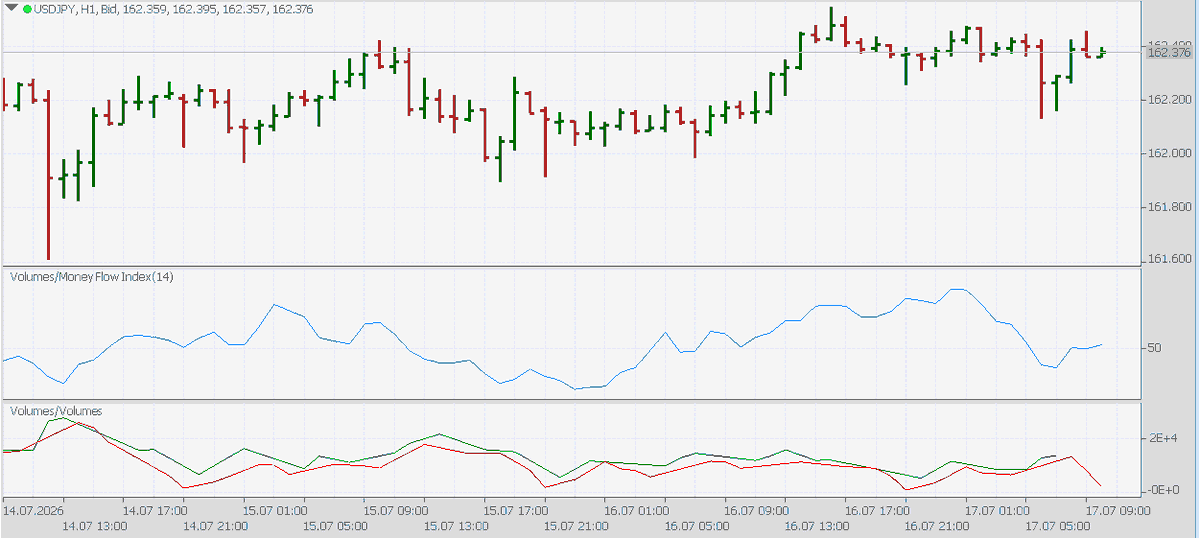Click the 16.07 13:00 time label
Screen dimensions: 1200x538
(816, 525)
